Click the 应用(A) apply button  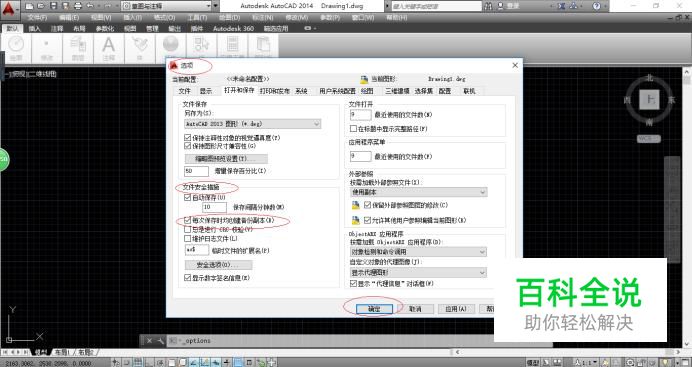456,309
